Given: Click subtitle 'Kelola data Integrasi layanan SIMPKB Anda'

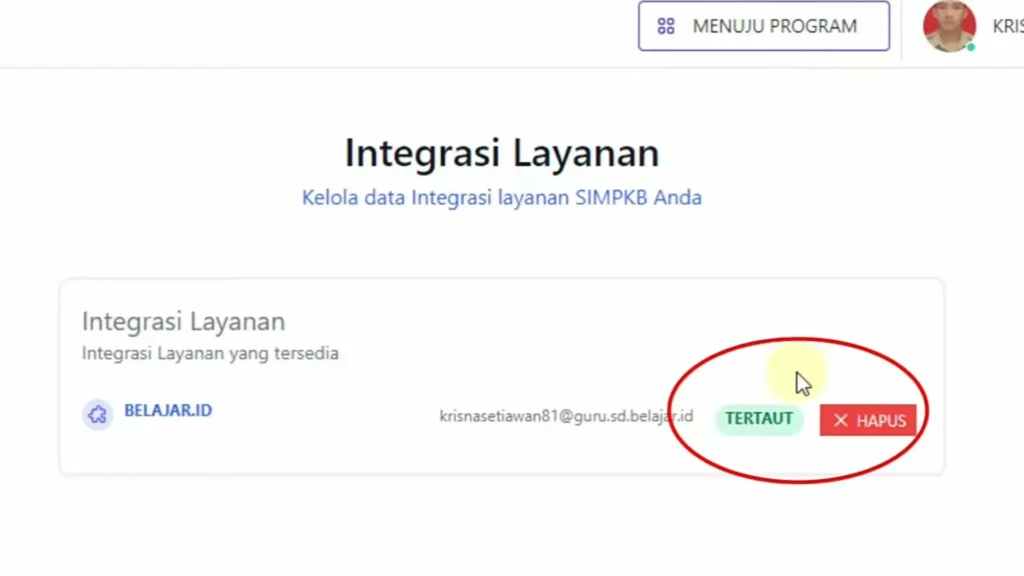Looking at the screenshot, I should 502,197.
